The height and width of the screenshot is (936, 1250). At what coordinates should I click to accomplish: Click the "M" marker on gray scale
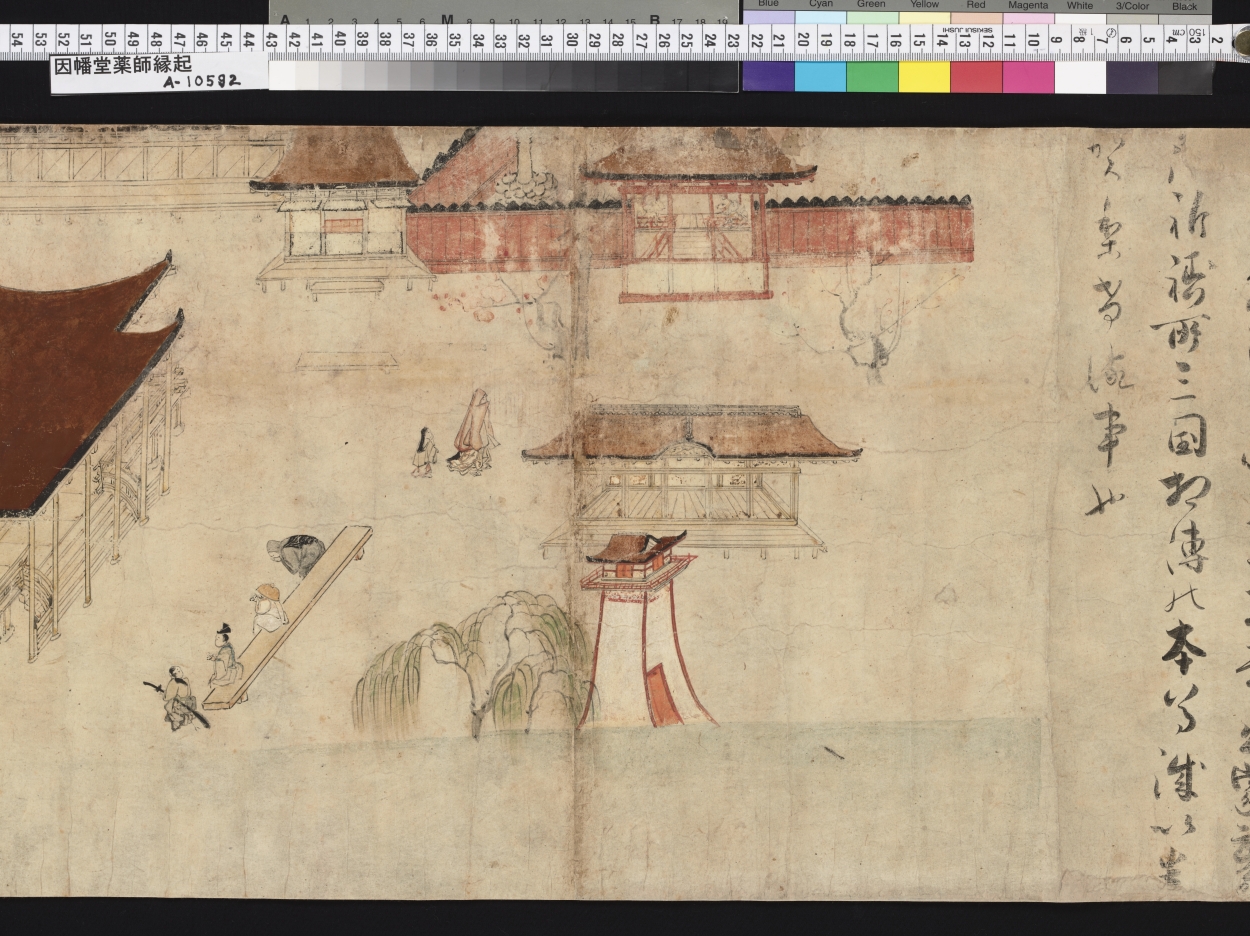point(447,19)
